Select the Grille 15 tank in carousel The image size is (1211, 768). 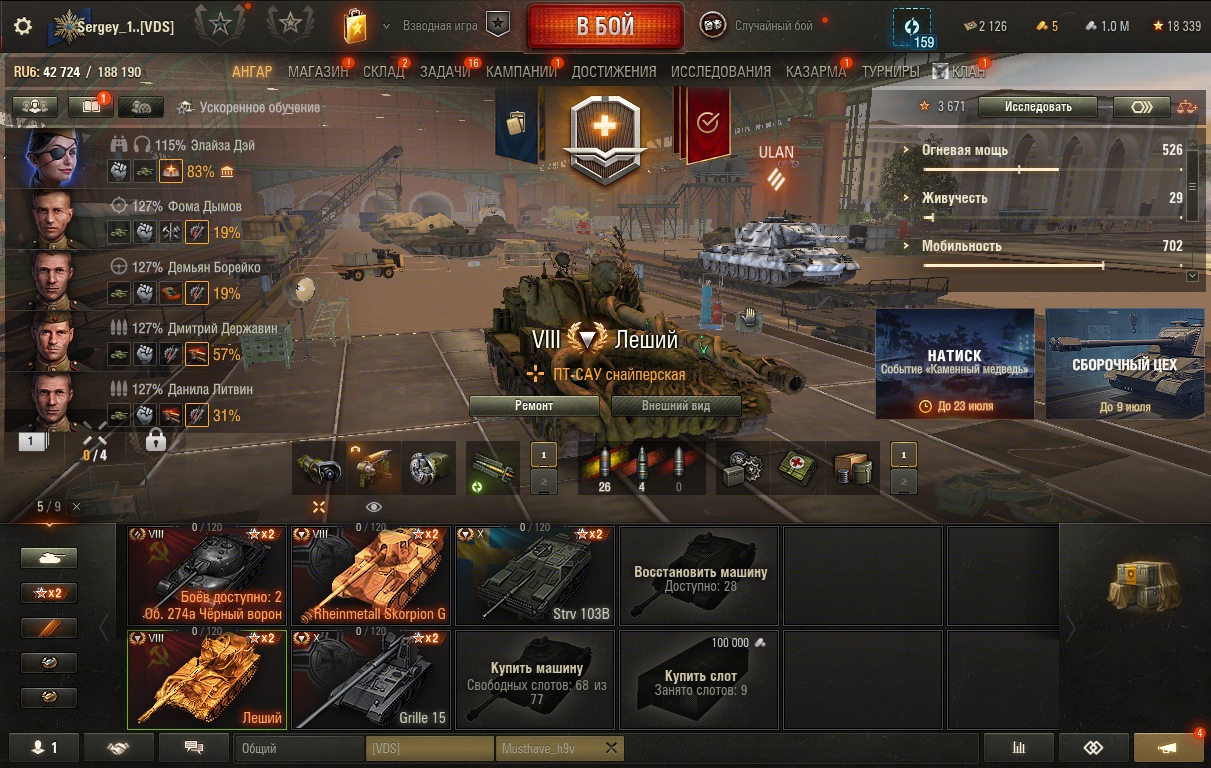point(371,679)
